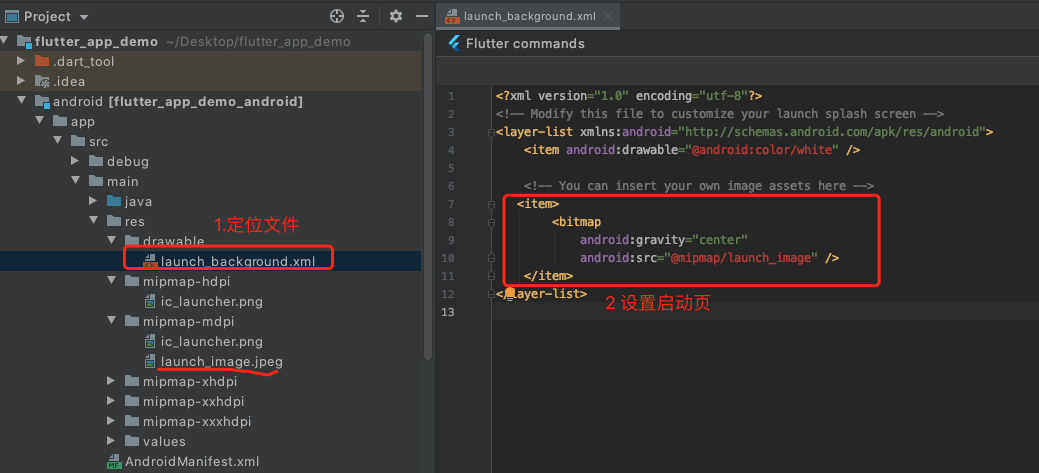The height and width of the screenshot is (473, 1039).
Task: Expand the mipmap-xxxhdpi folder
Action: 111,421
